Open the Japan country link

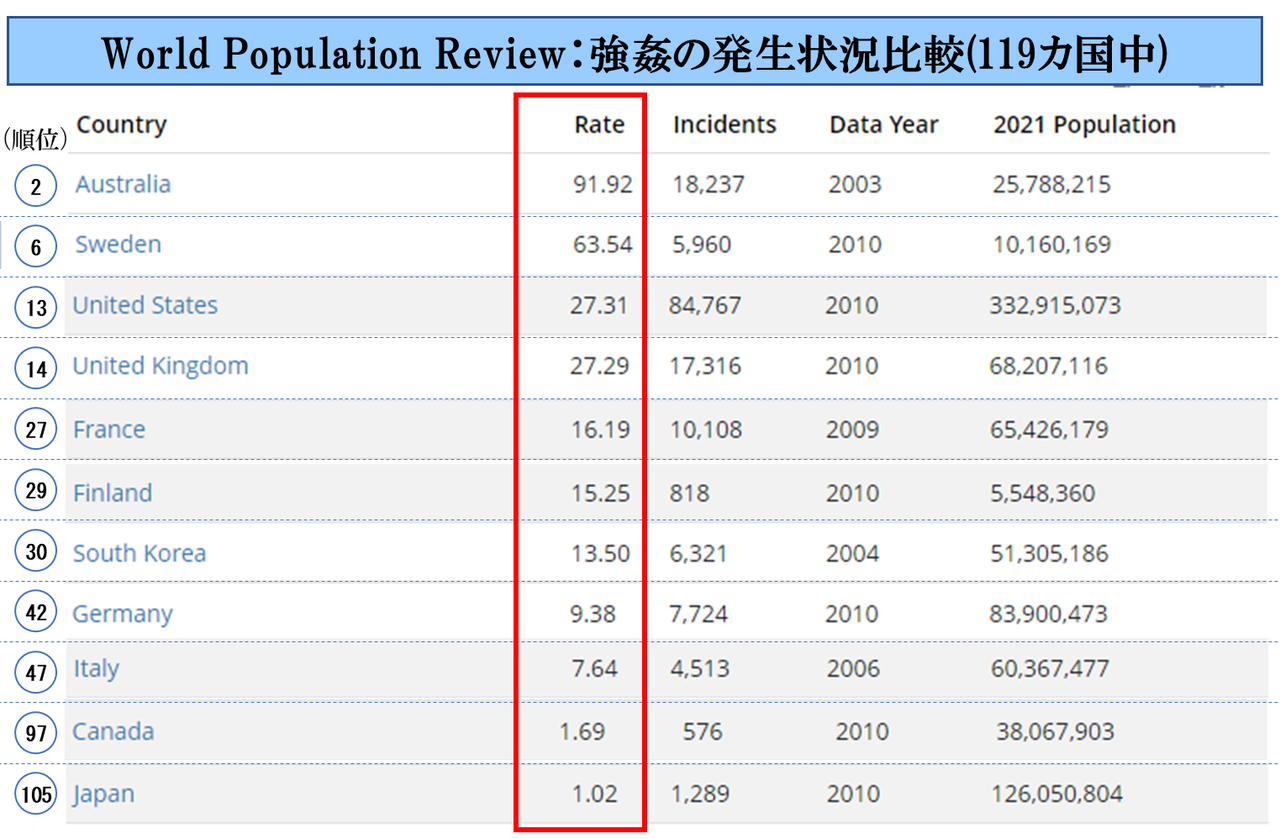[103, 795]
